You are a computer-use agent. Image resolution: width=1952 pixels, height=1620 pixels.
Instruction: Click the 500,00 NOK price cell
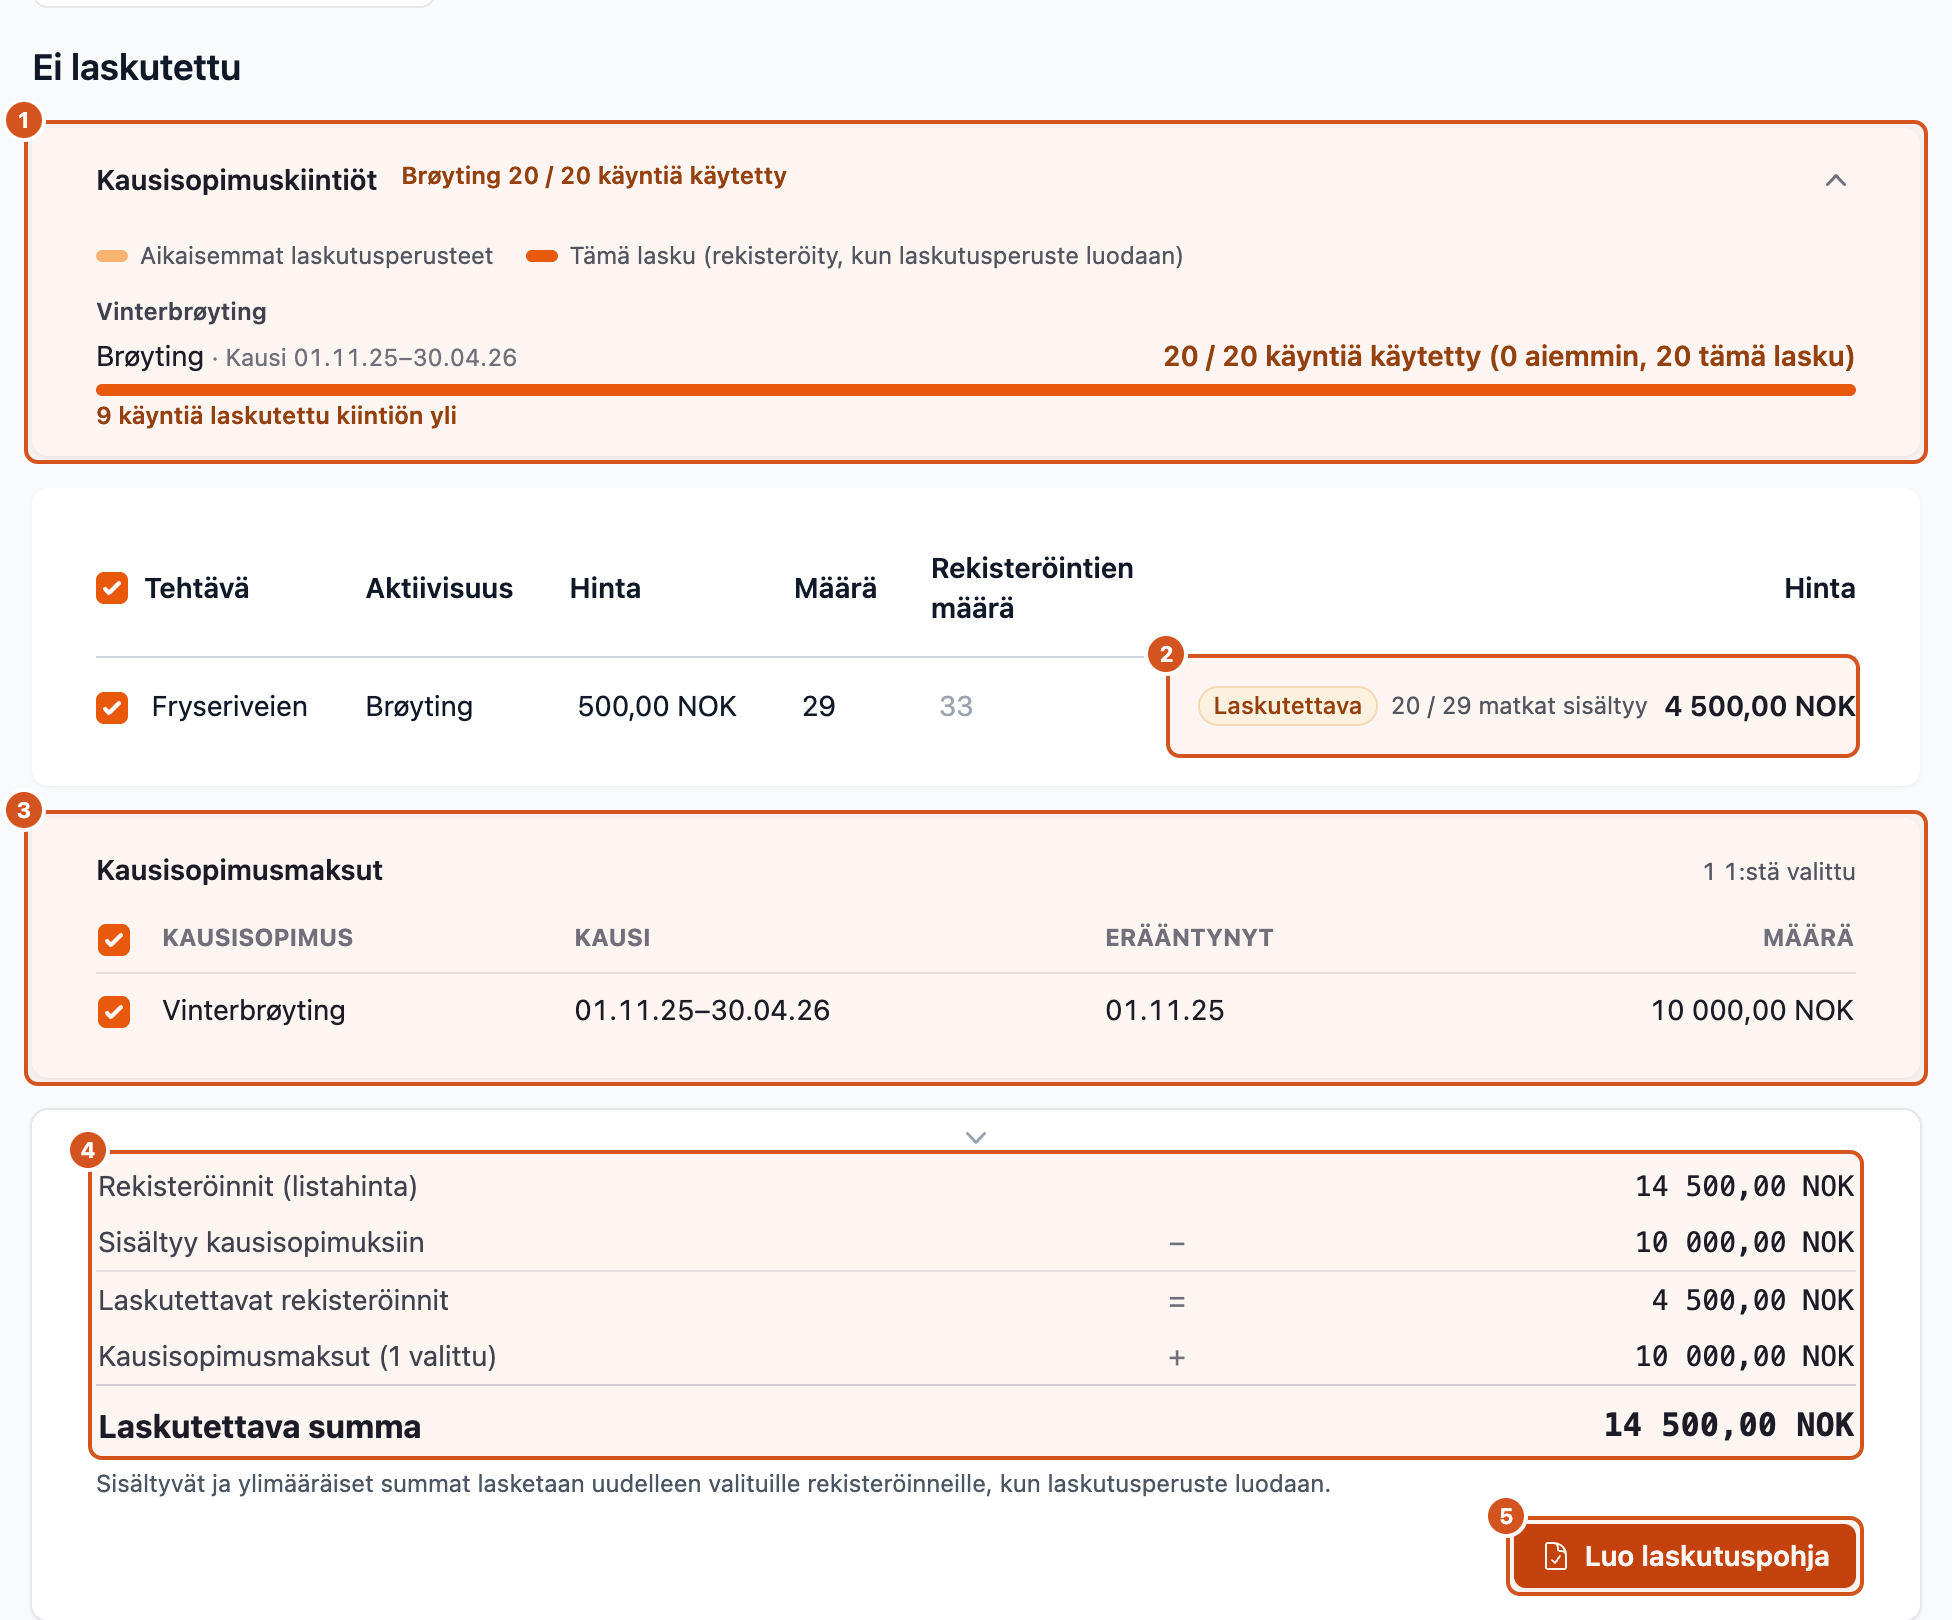(657, 706)
